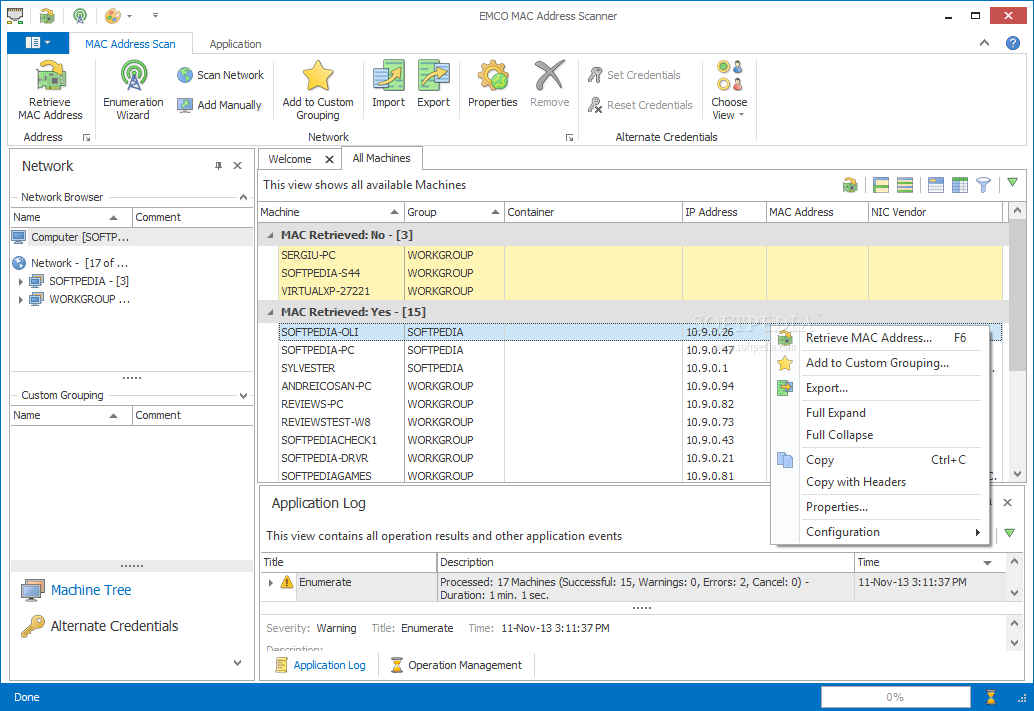The height and width of the screenshot is (711, 1034).
Task: Click the filter funnel icon
Action: point(983,185)
